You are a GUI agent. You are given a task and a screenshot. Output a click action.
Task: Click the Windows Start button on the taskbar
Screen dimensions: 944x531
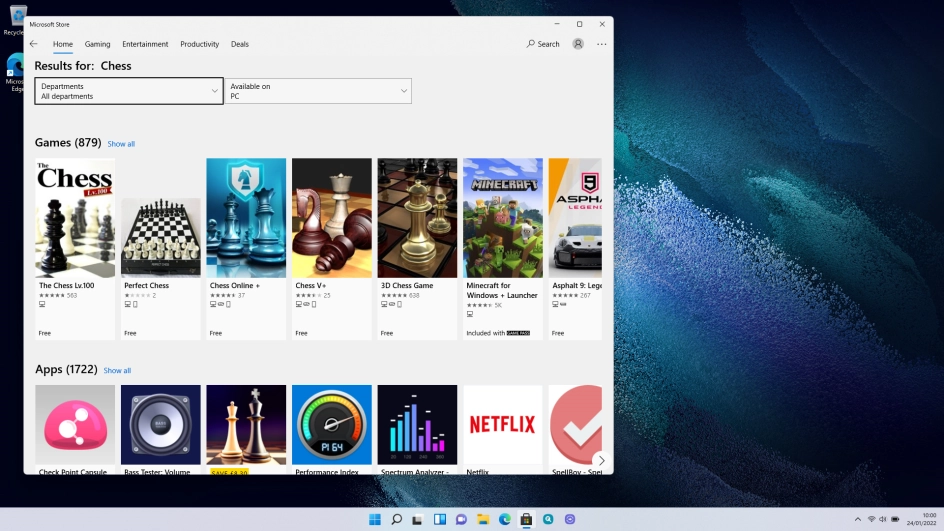click(x=375, y=519)
